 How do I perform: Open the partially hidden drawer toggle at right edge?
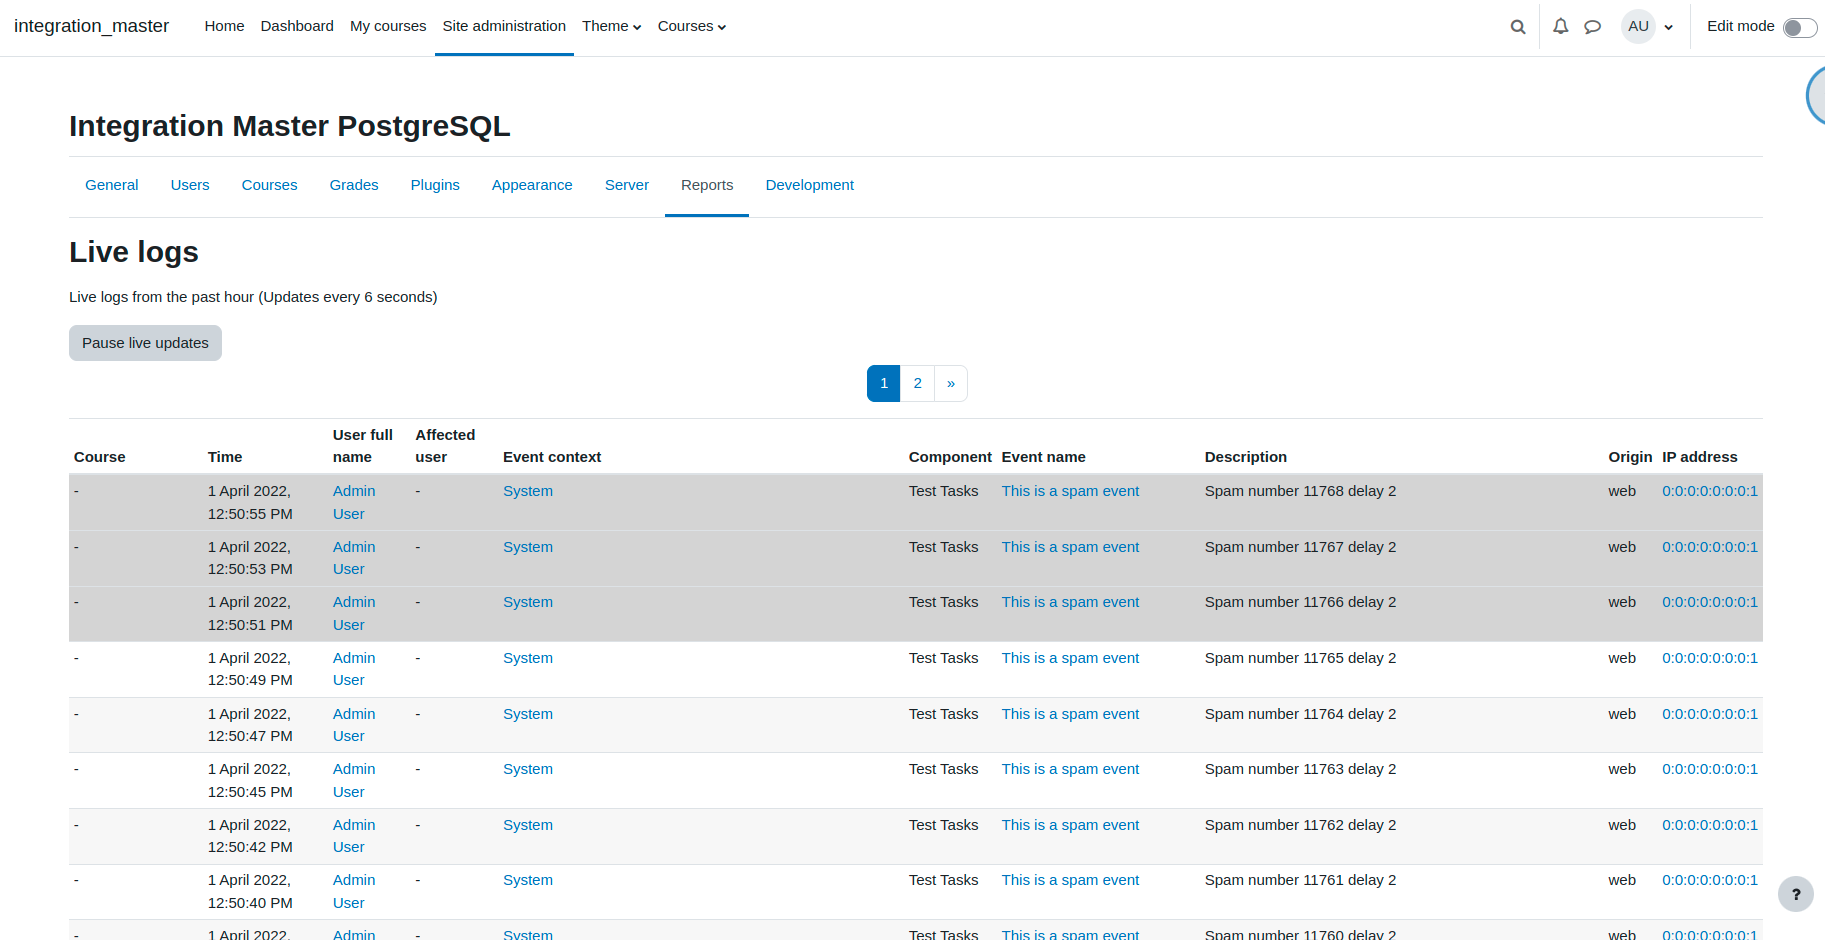1816,95
